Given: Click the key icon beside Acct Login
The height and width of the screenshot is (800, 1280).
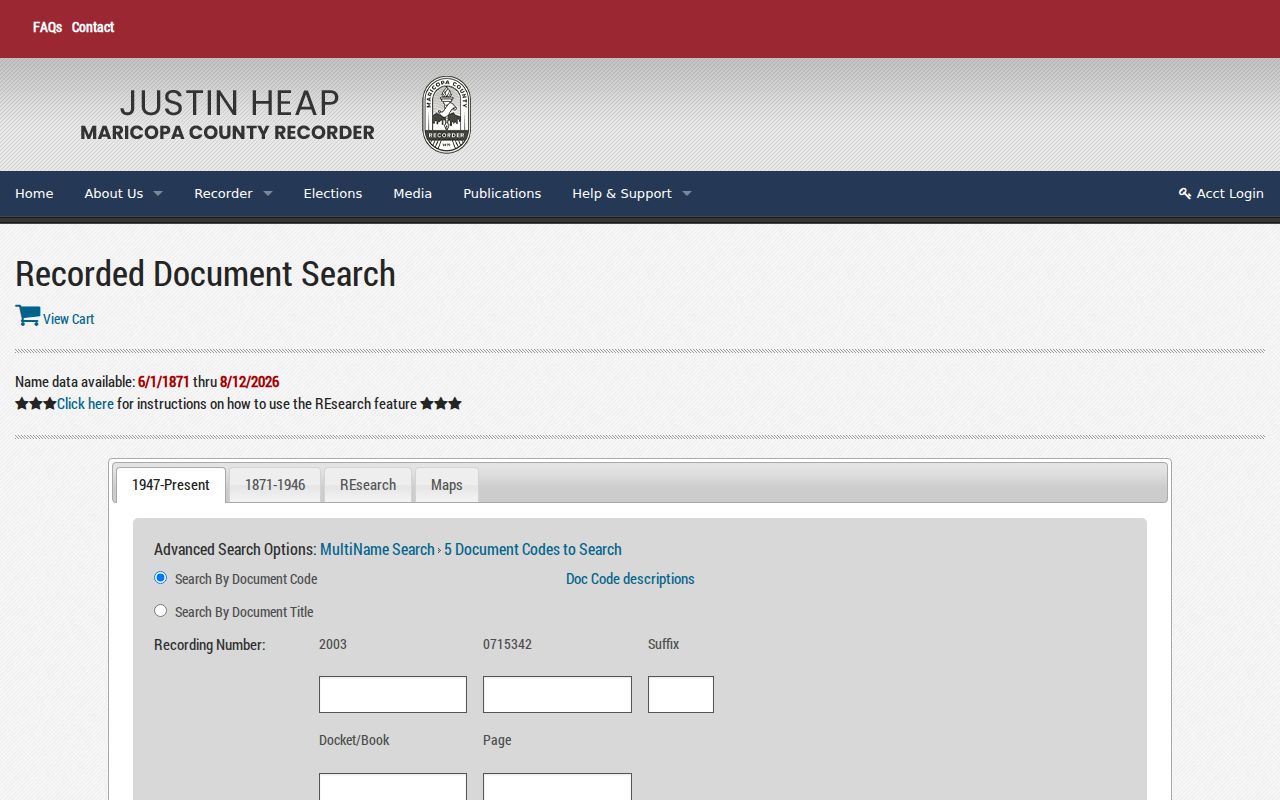Looking at the screenshot, I should pyautogui.click(x=1185, y=194).
